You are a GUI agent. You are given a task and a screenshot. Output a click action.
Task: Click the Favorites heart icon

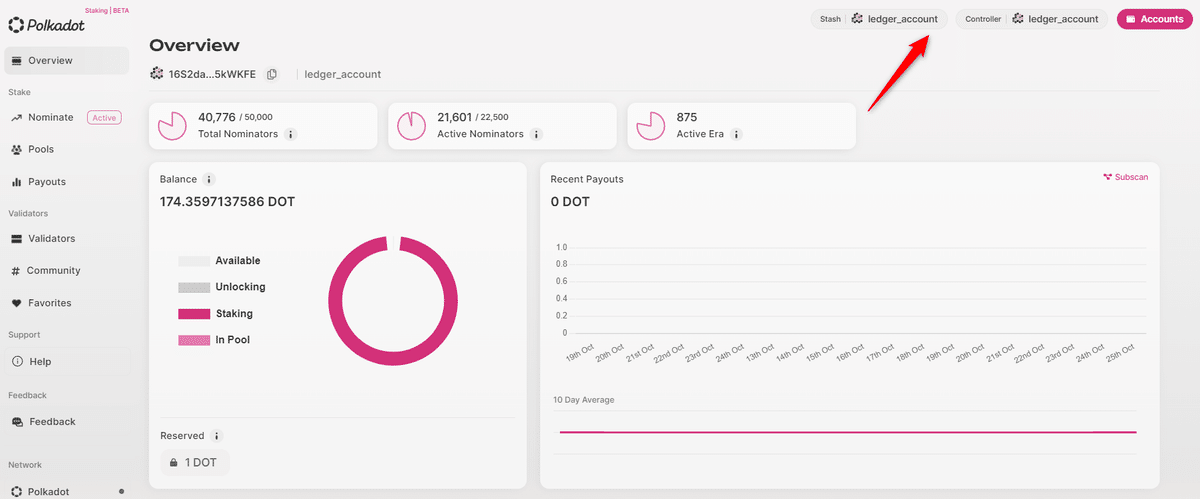coord(17,303)
